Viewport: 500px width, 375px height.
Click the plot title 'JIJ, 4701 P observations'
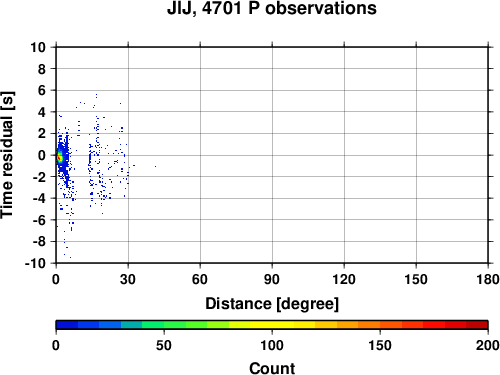pos(272,8)
